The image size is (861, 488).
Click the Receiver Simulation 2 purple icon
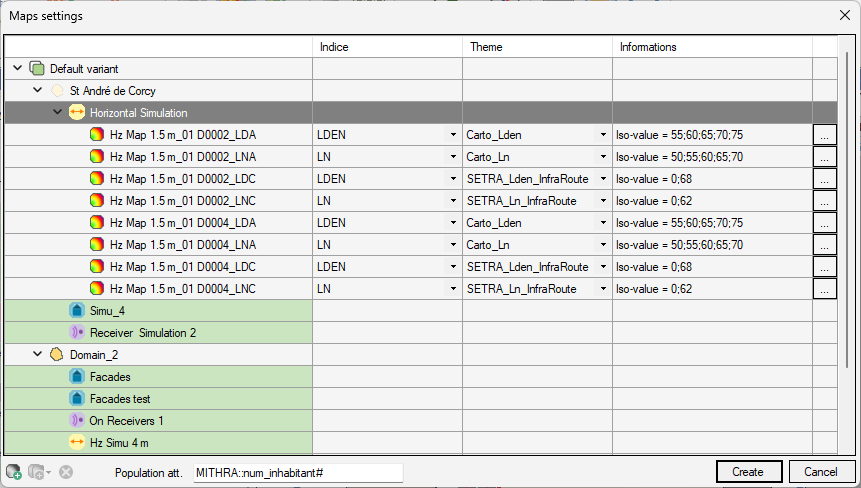click(77, 332)
